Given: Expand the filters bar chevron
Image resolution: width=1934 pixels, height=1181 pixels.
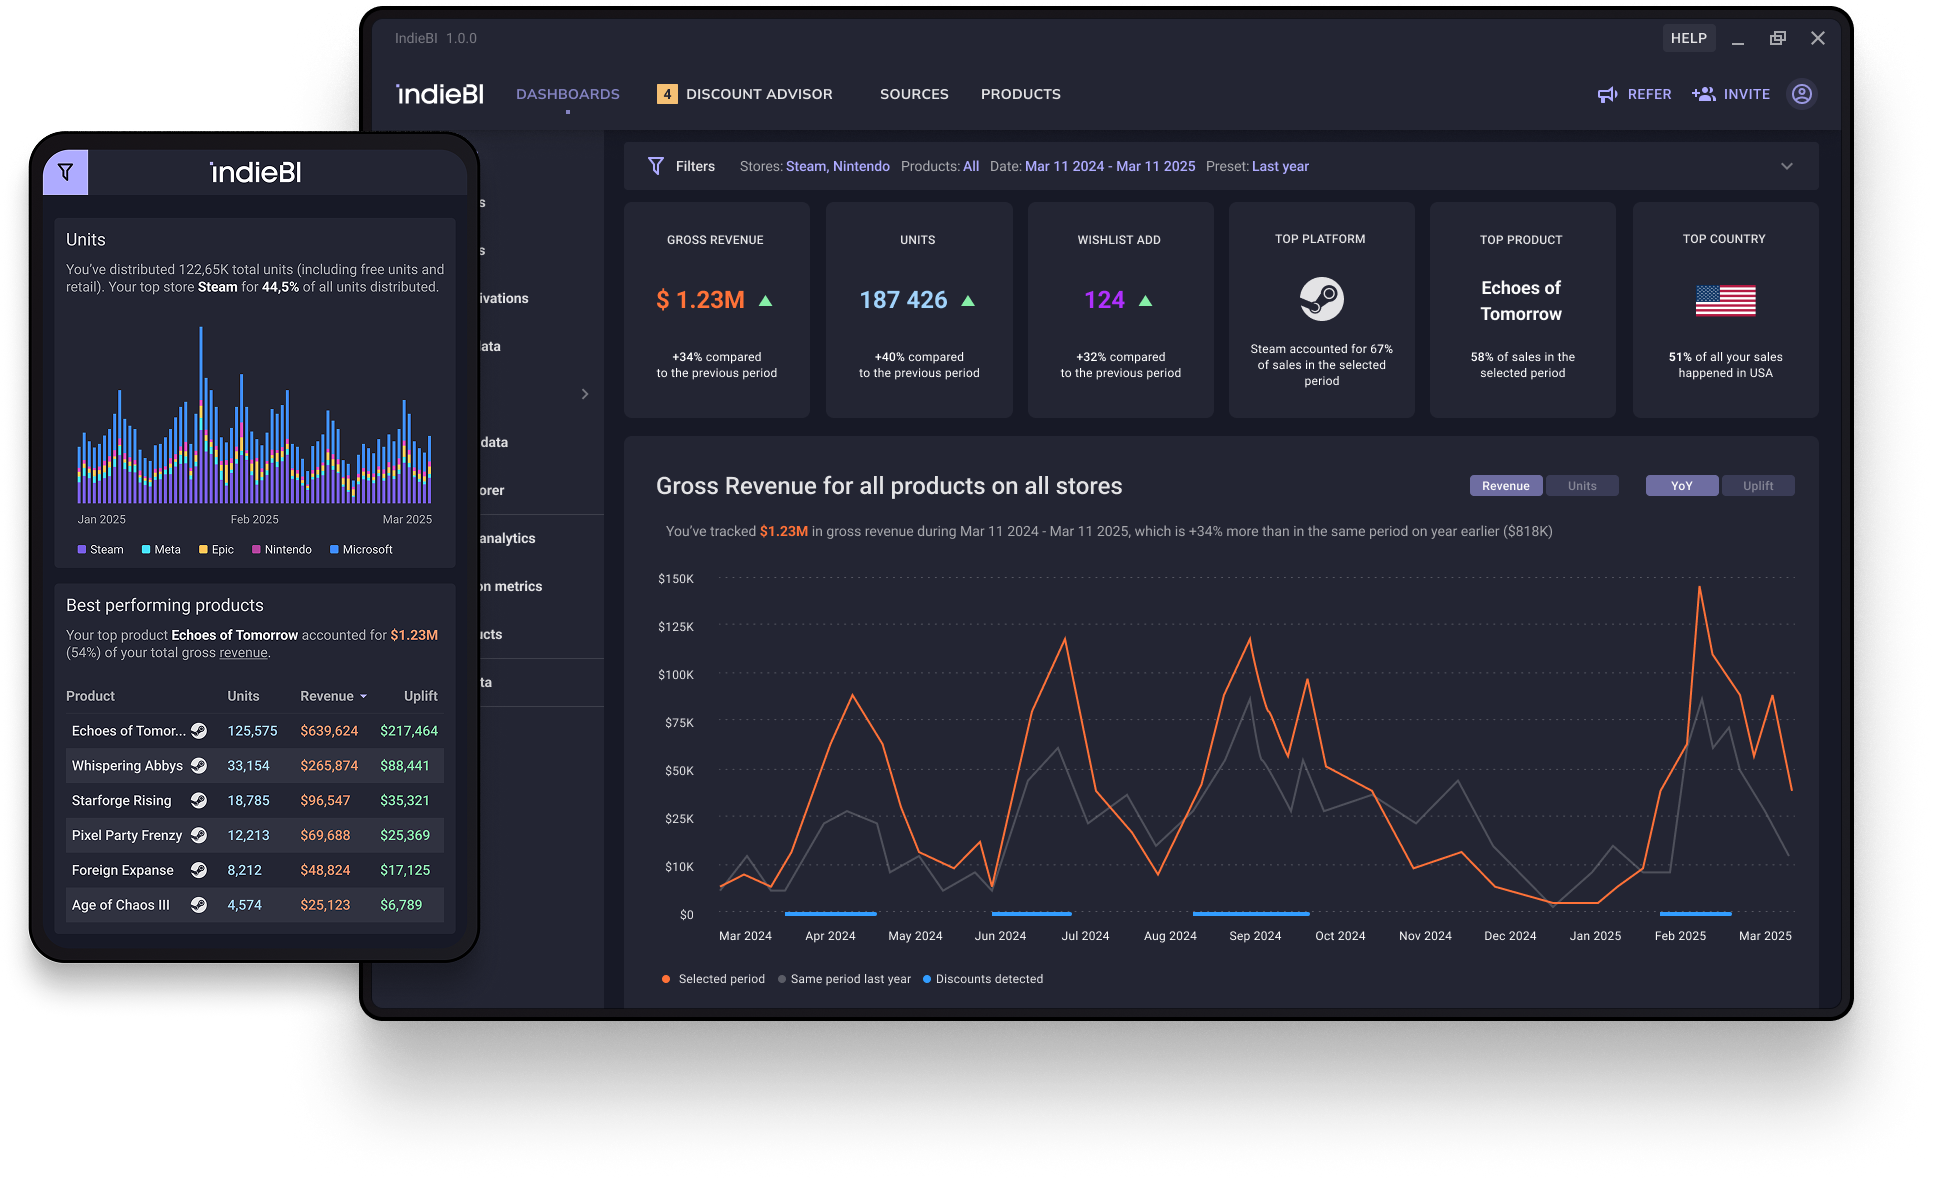Looking at the screenshot, I should pos(1787,166).
